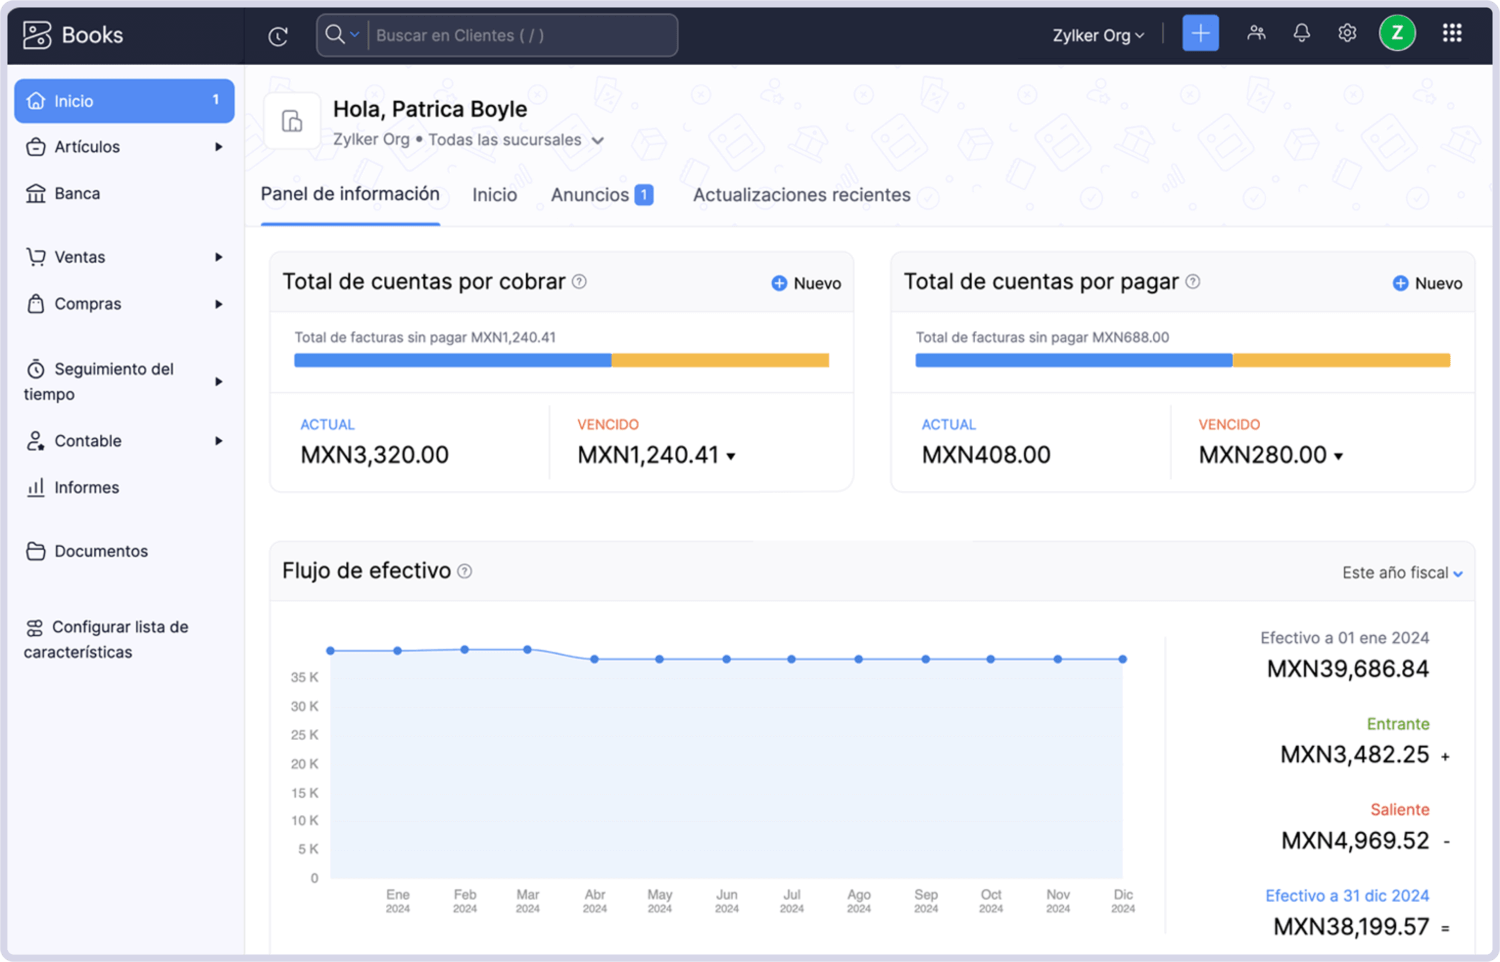Switch to the Anuncios tab
This screenshot has width=1500, height=962.
click(592, 194)
